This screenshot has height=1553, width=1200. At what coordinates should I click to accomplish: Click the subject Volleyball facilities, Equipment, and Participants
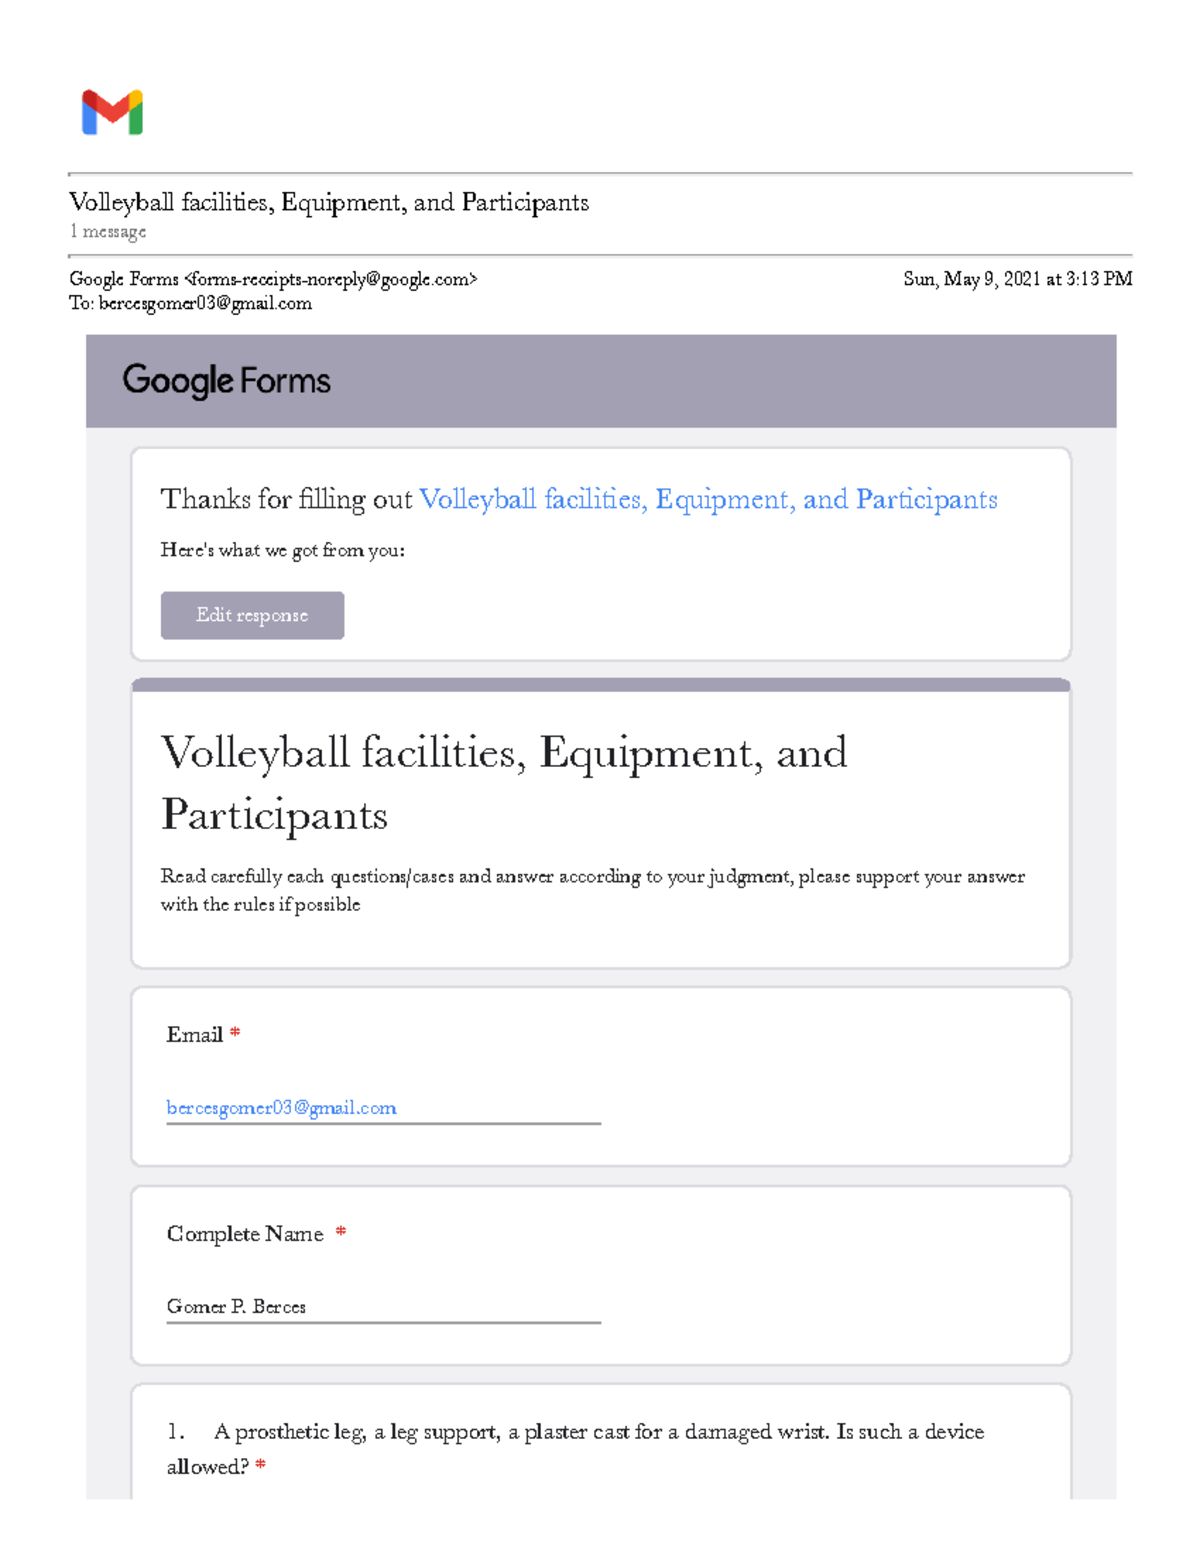coord(330,202)
